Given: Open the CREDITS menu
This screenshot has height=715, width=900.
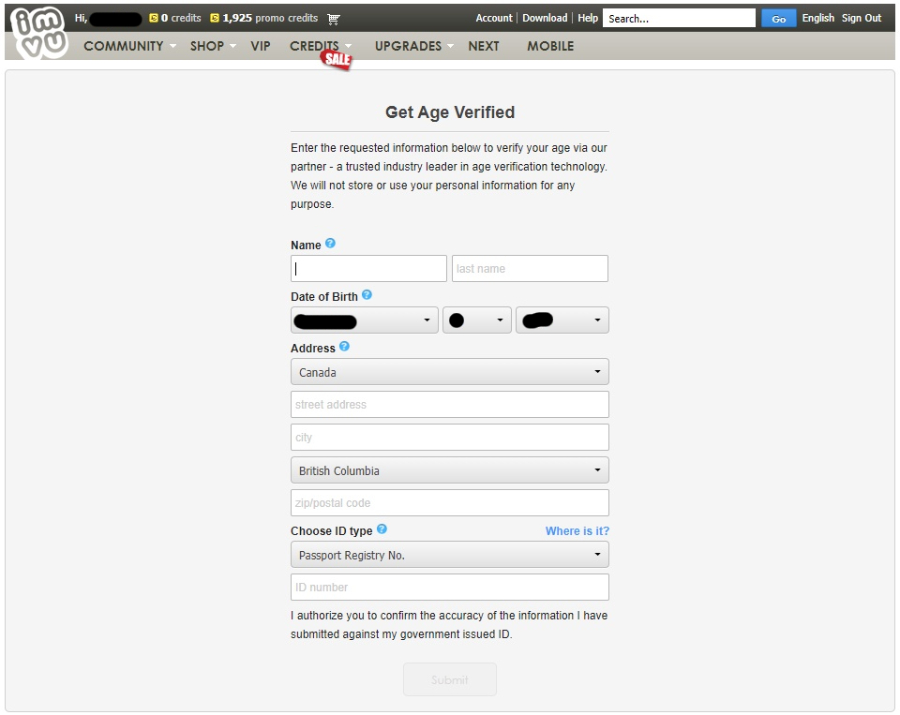Looking at the screenshot, I should [315, 46].
